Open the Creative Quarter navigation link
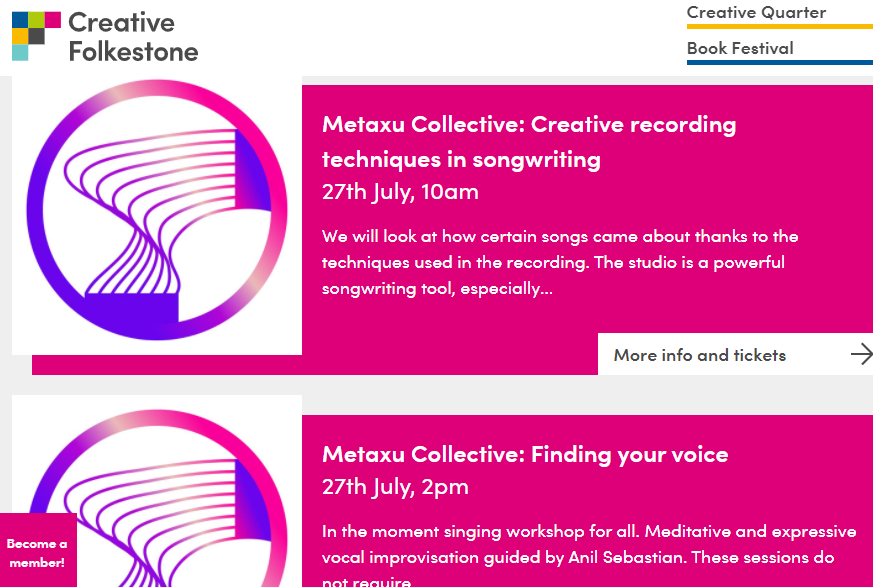This screenshot has height=587, width=873. point(756,12)
